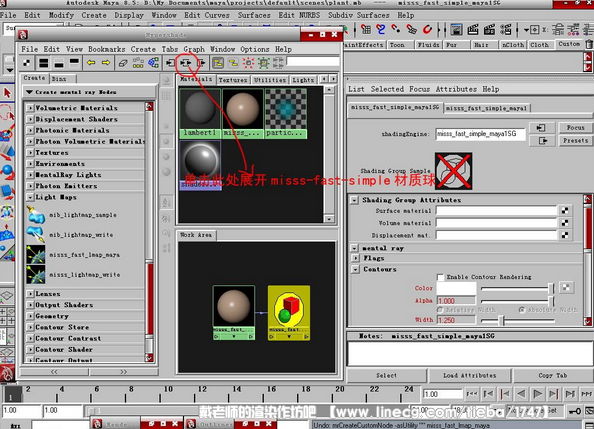
Task: Click the go to output connection icon
Action: click(x=542, y=141)
